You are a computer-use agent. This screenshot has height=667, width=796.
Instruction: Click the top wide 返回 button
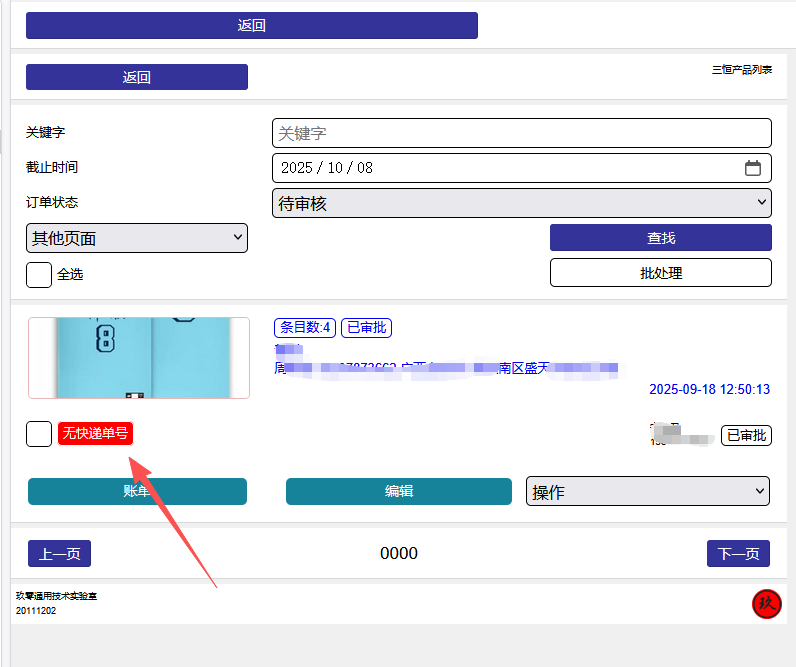click(251, 26)
